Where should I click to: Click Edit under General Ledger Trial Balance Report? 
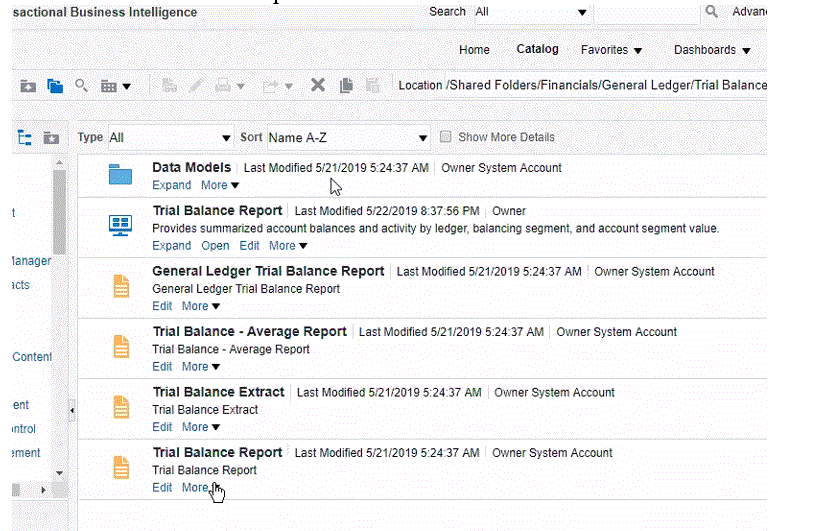(x=162, y=306)
